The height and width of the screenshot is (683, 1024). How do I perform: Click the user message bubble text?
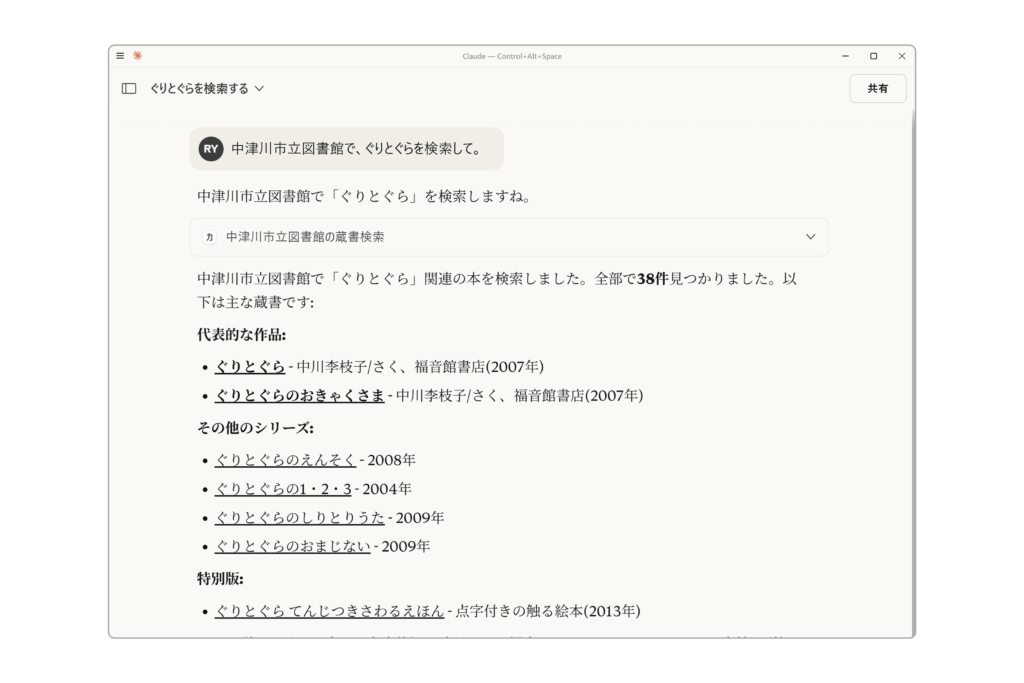356,149
